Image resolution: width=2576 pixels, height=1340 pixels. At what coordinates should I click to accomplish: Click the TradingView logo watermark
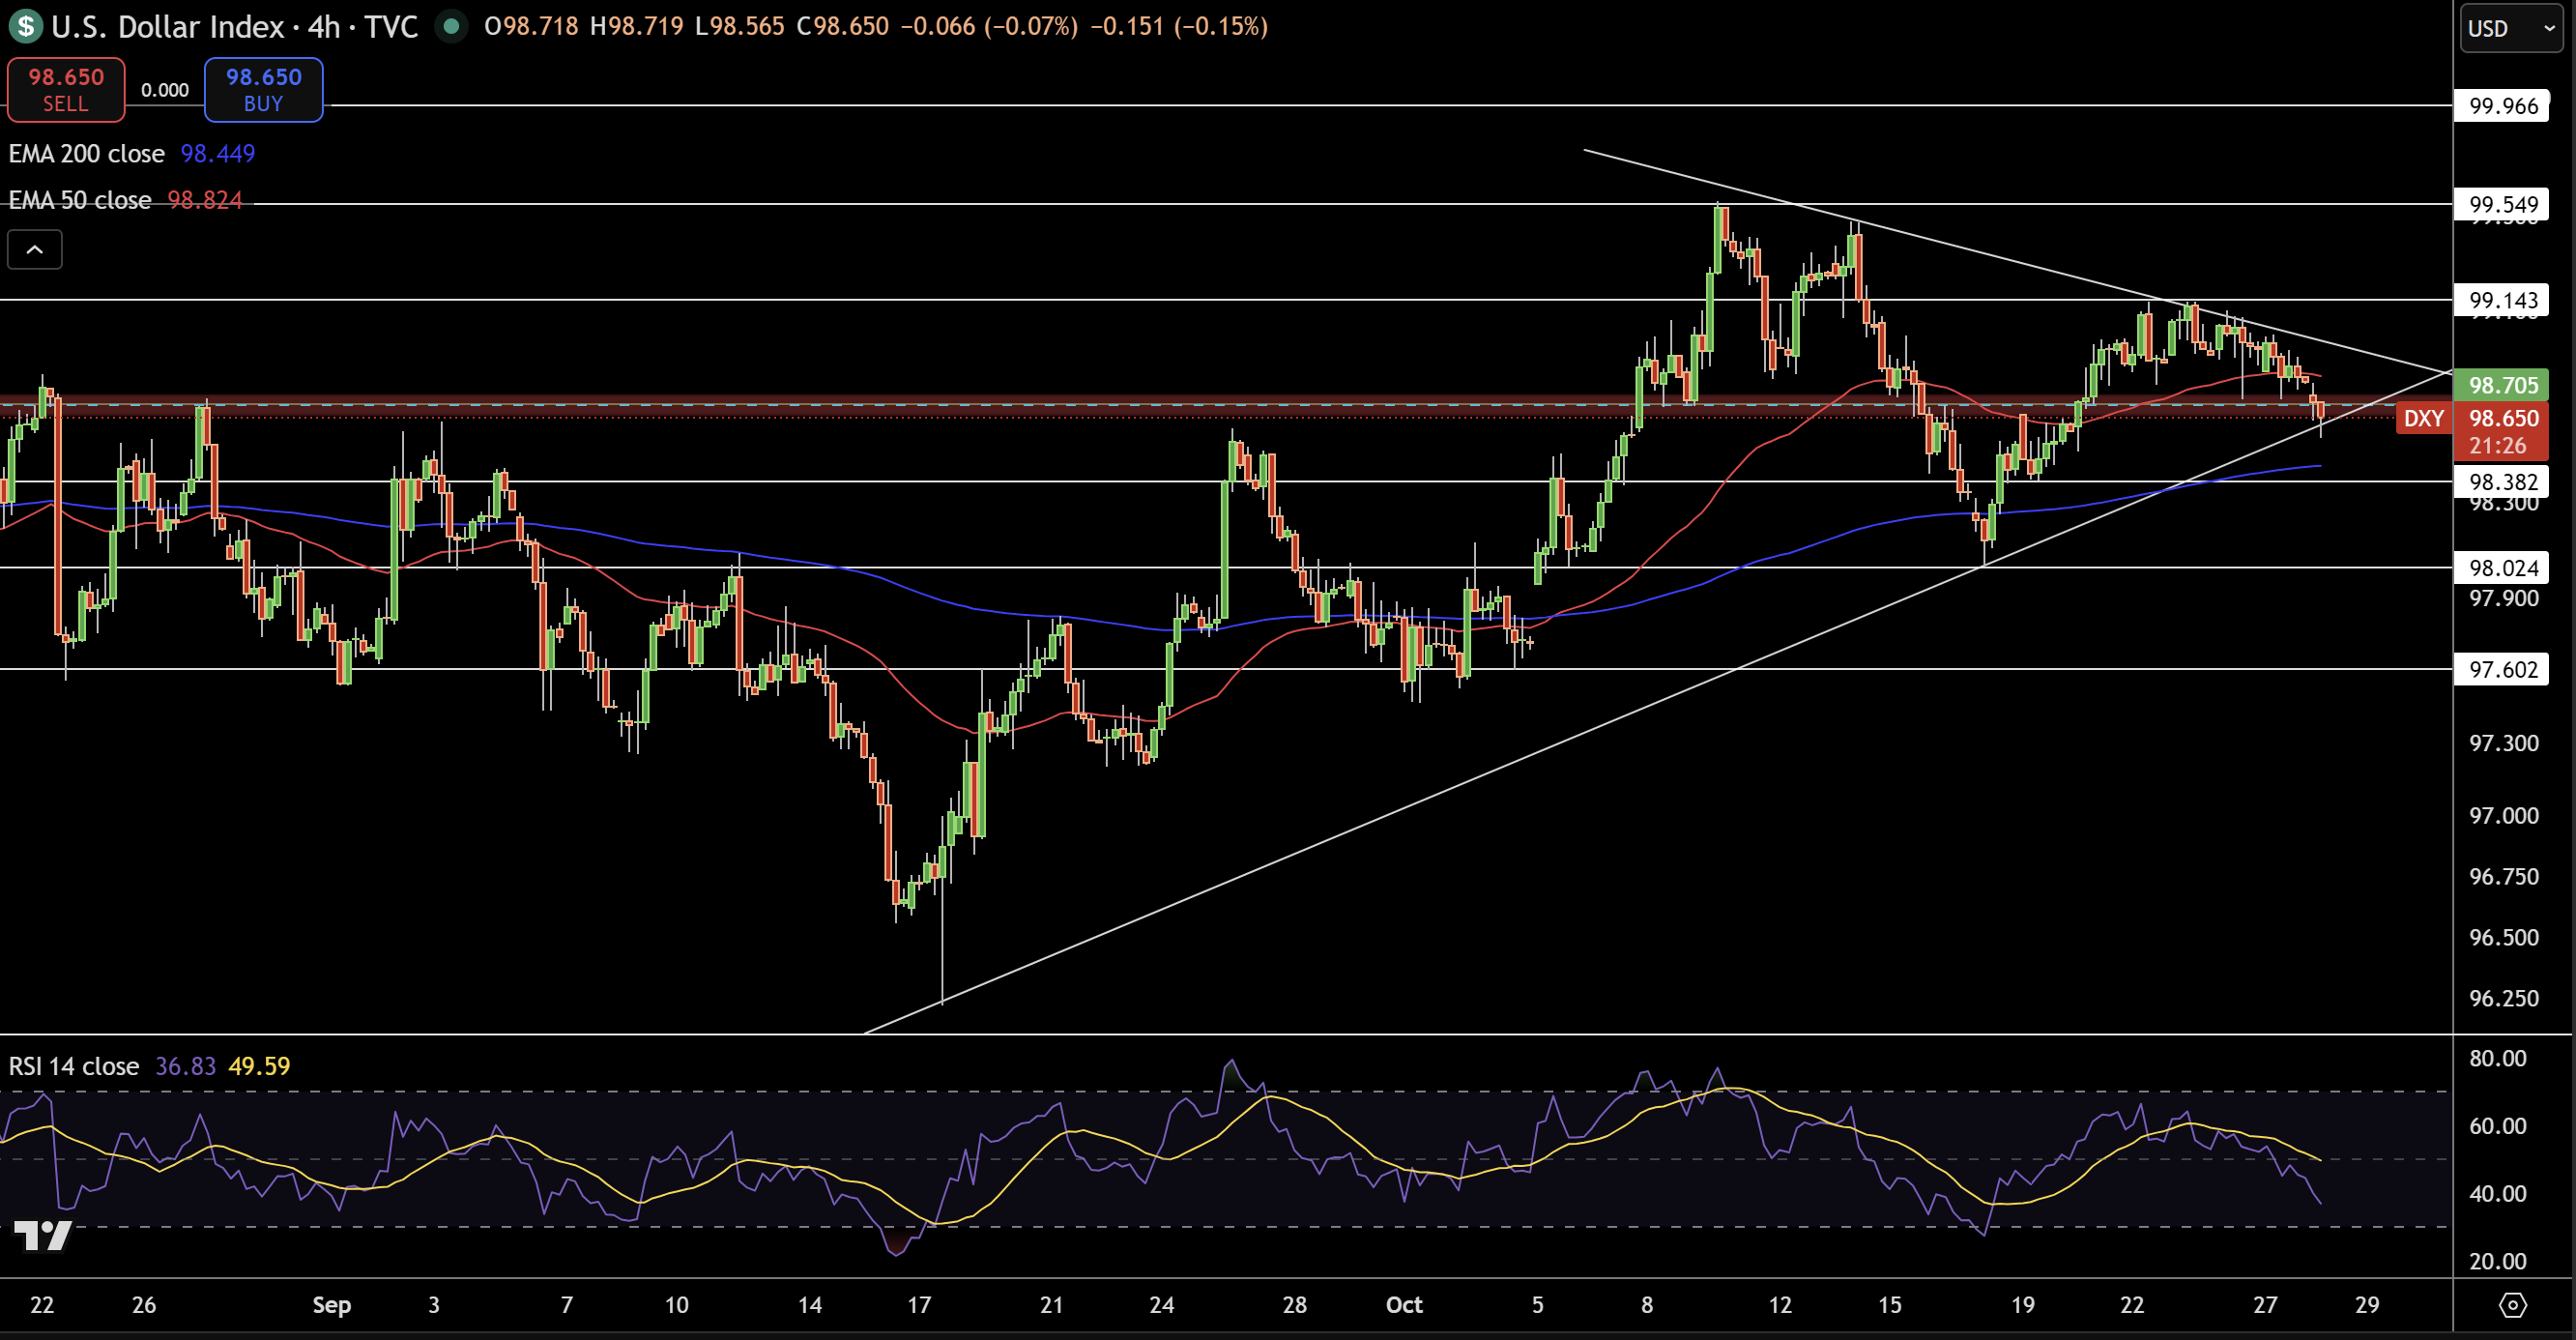coord(44,1237)
